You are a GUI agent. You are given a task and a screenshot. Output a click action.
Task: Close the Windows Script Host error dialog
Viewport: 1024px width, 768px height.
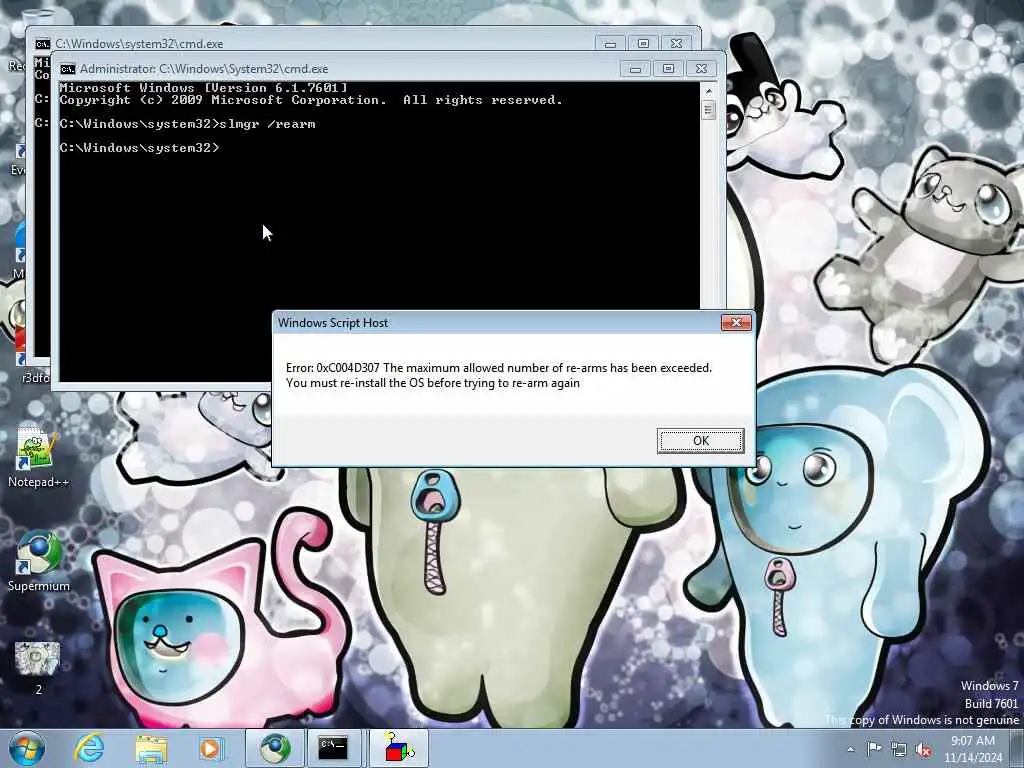pyautogui.click(x=736, y=323)
